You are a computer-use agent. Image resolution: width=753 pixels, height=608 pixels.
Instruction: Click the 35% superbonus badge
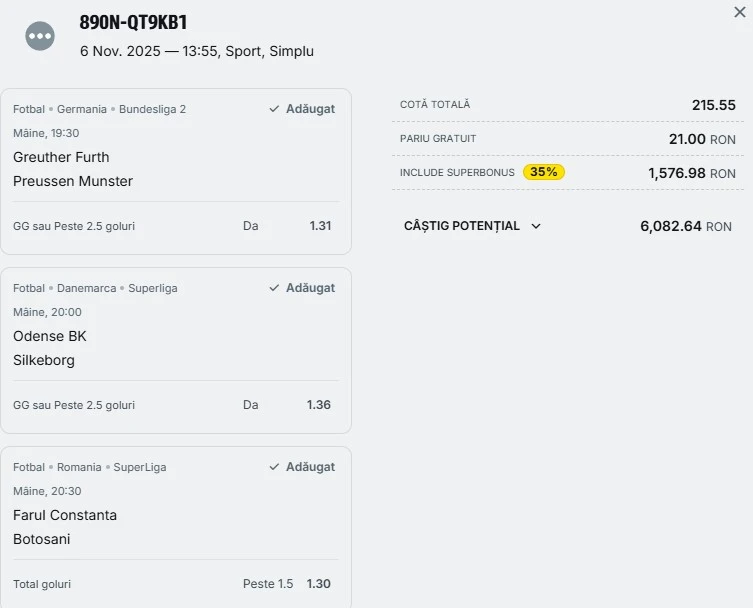543,172
